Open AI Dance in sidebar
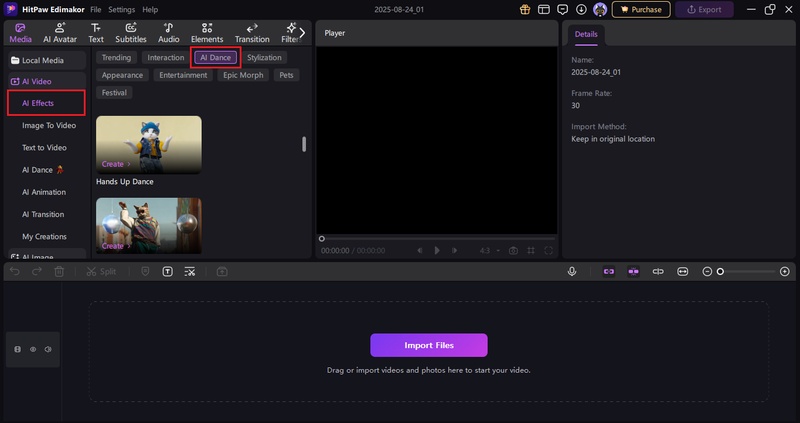The height and width of the screenshot is (423, 800). tap(43, 170)
